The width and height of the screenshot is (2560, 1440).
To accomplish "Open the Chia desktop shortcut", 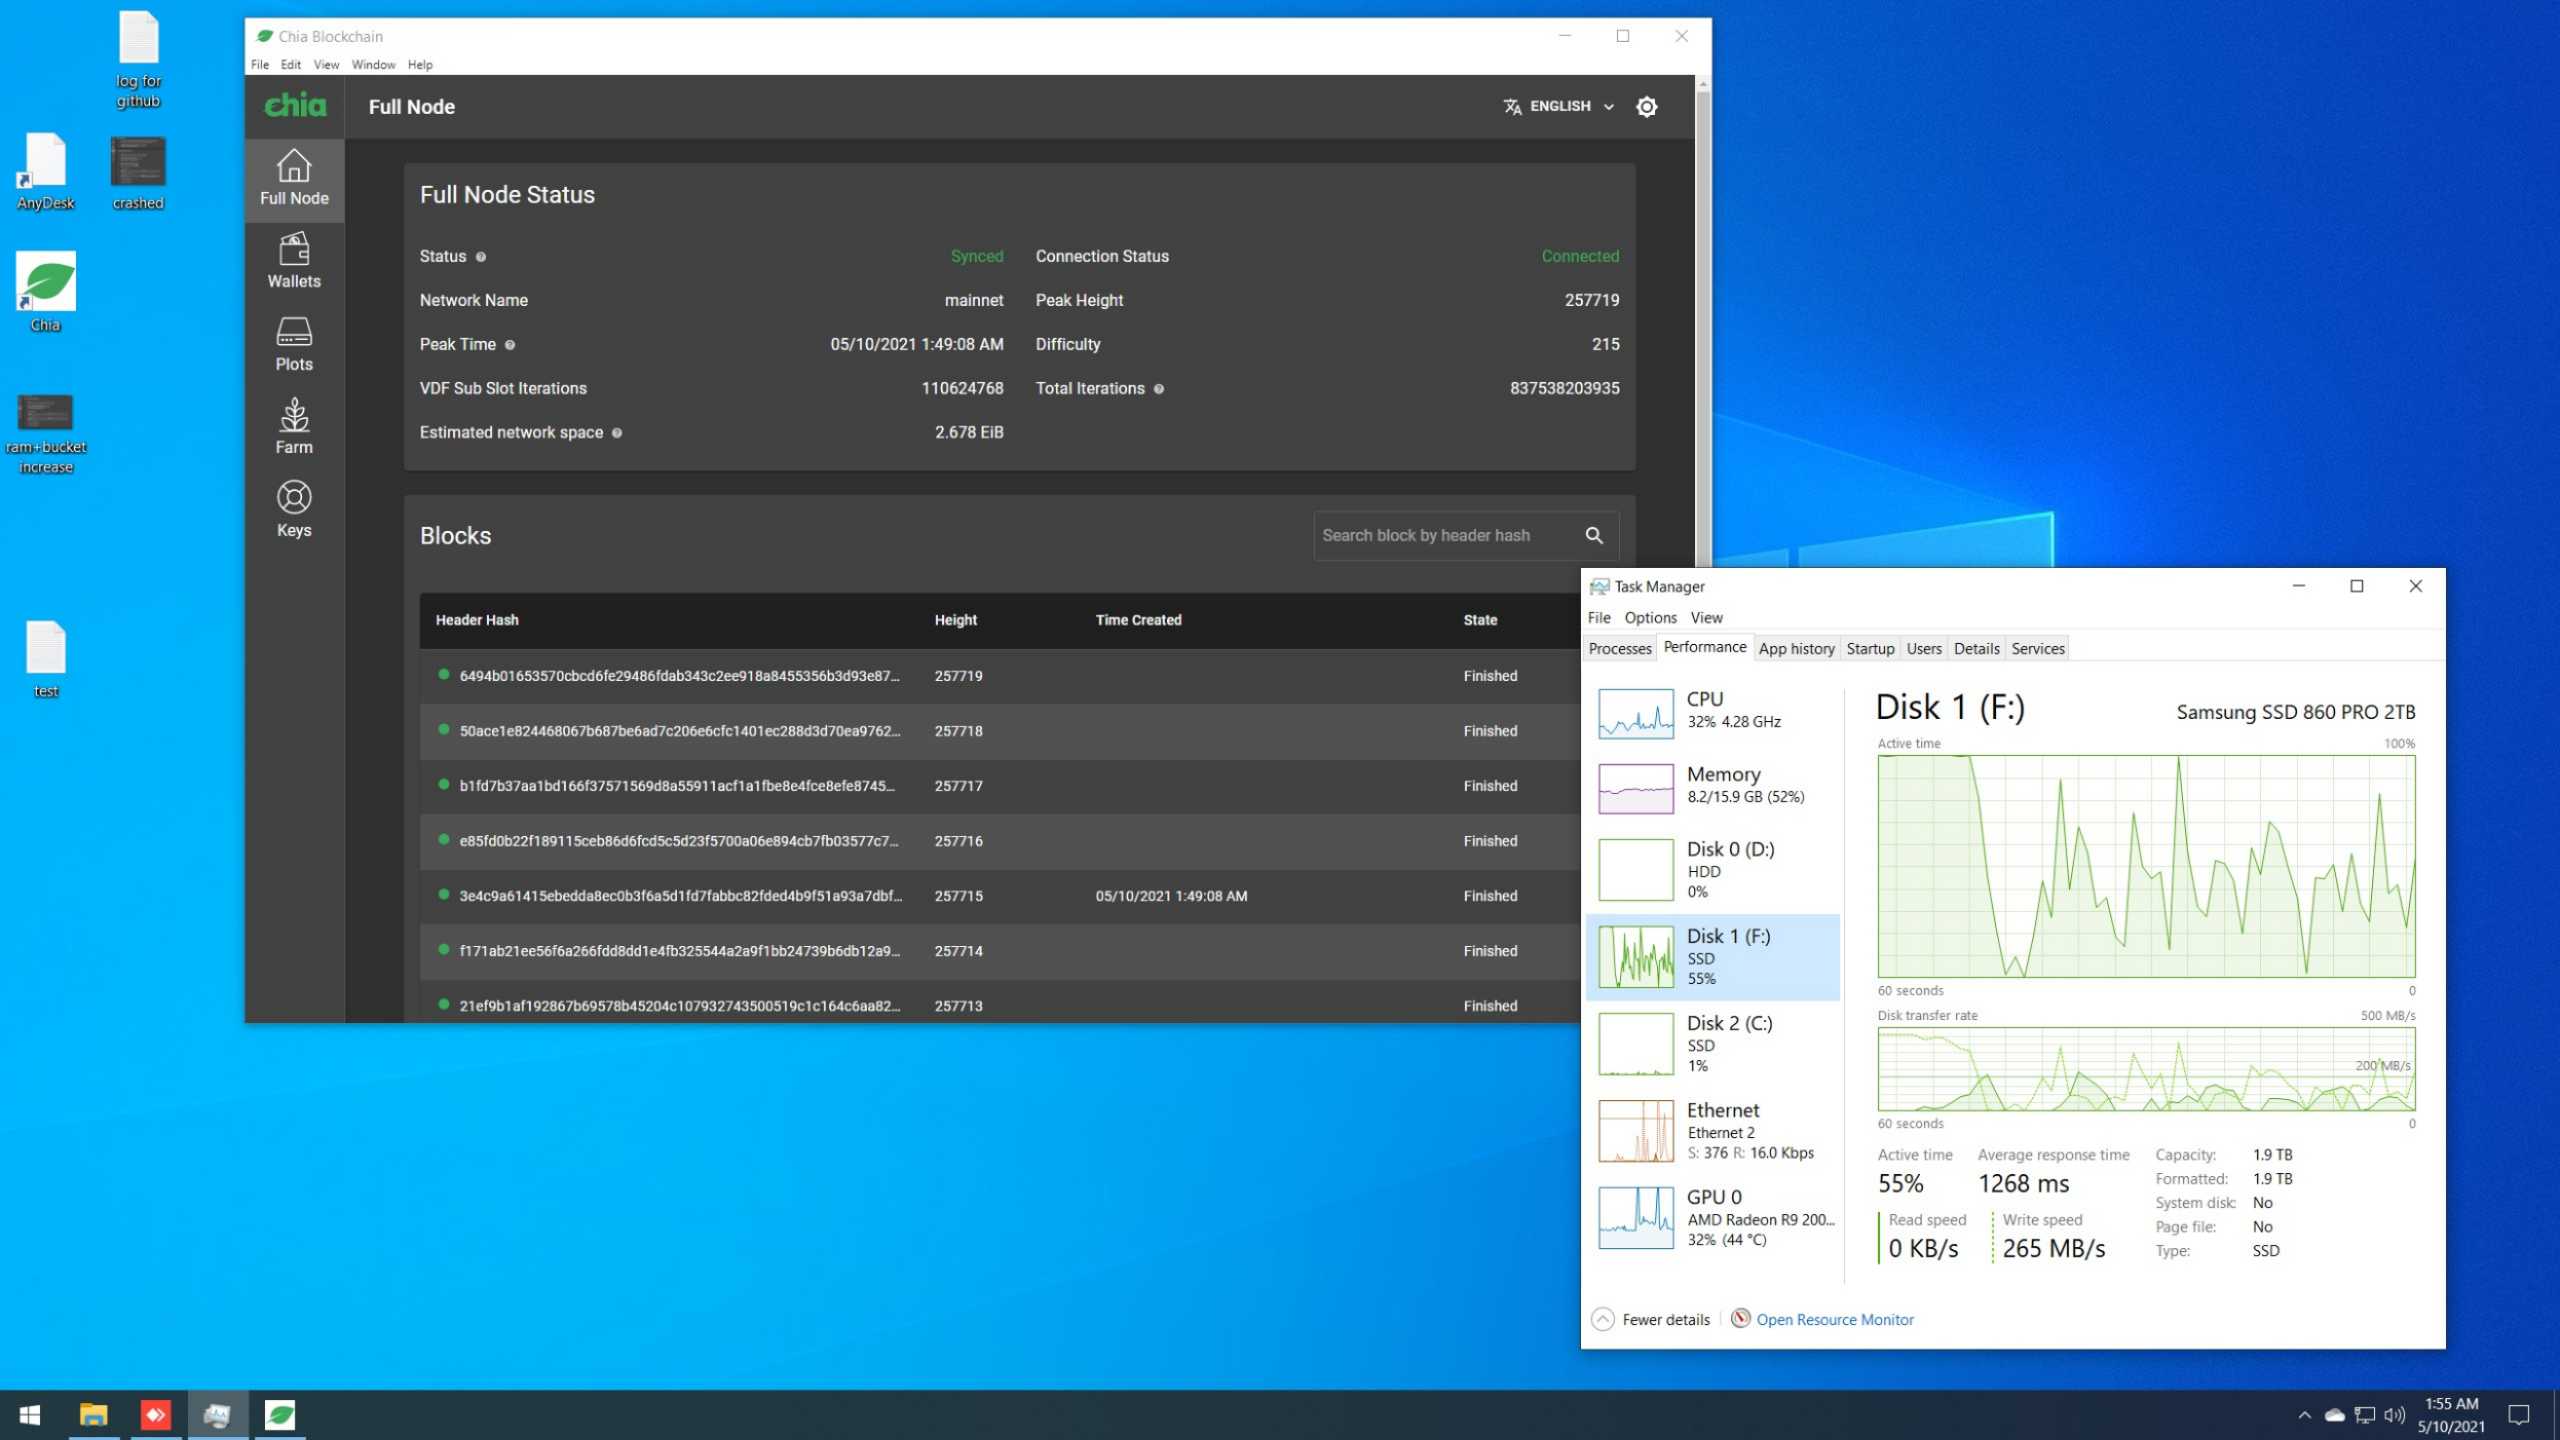I will 45,292.
